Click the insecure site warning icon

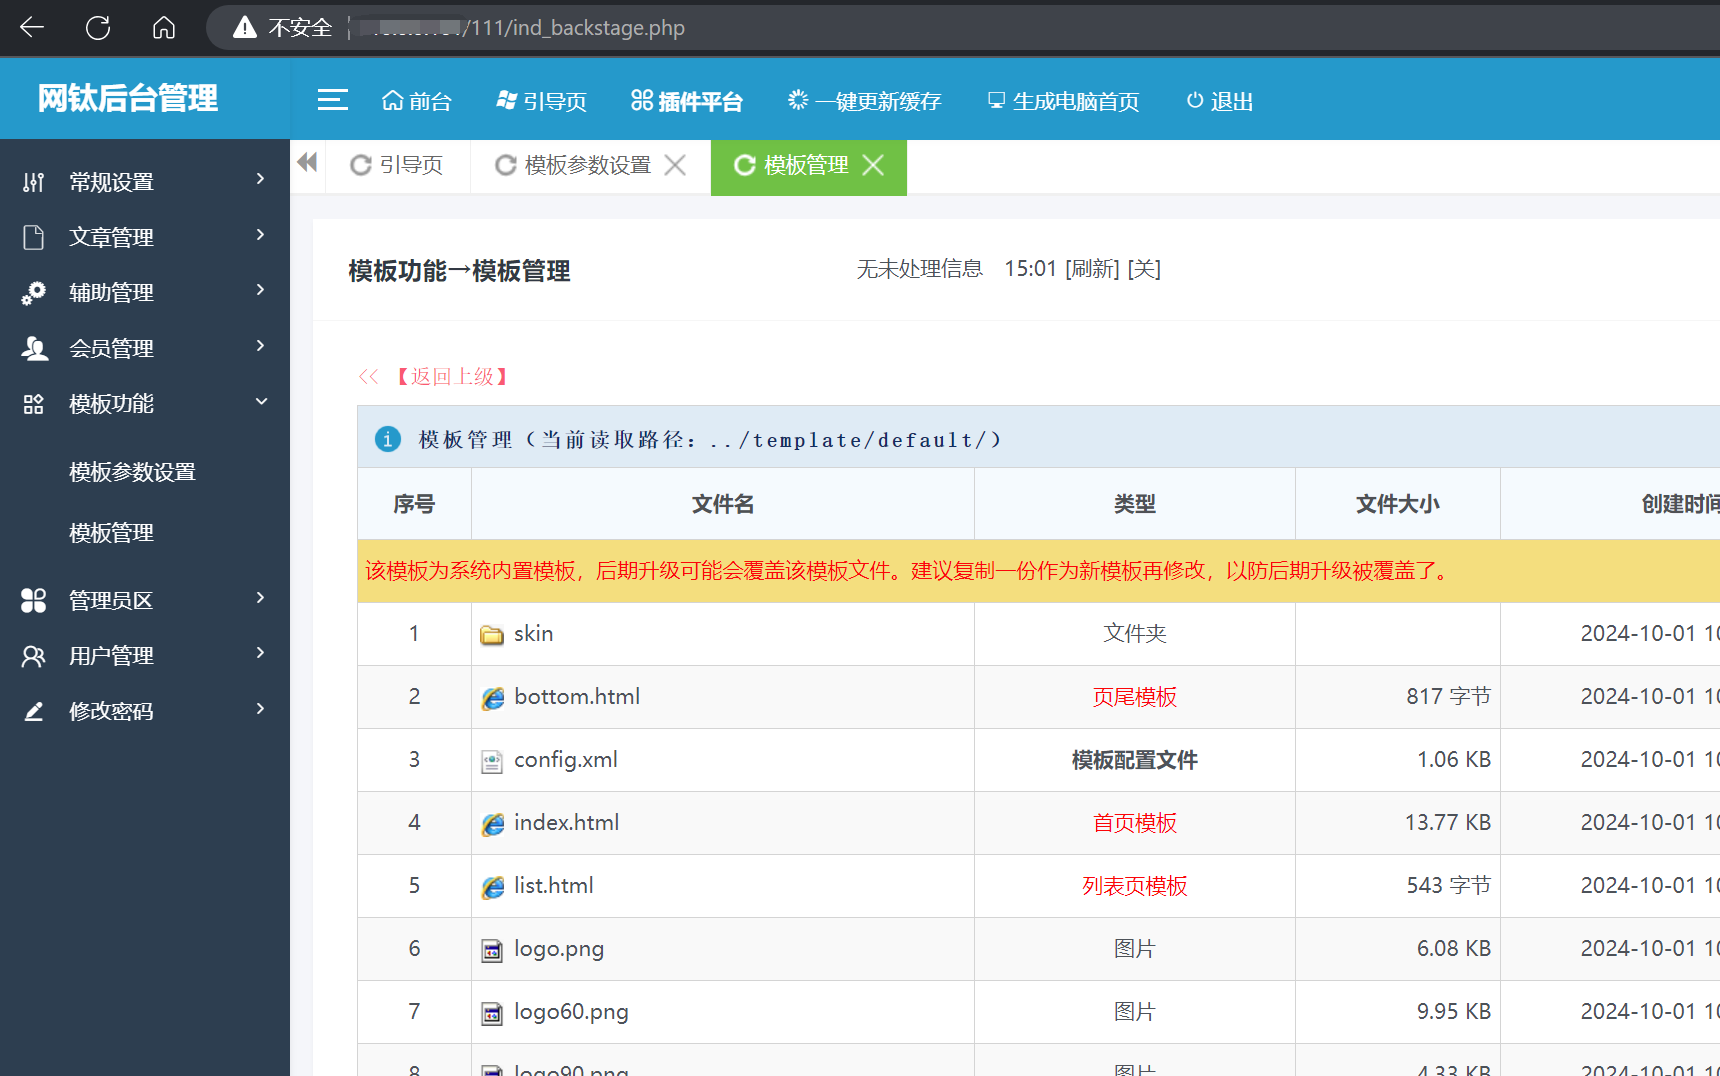[x=245, y=27]
